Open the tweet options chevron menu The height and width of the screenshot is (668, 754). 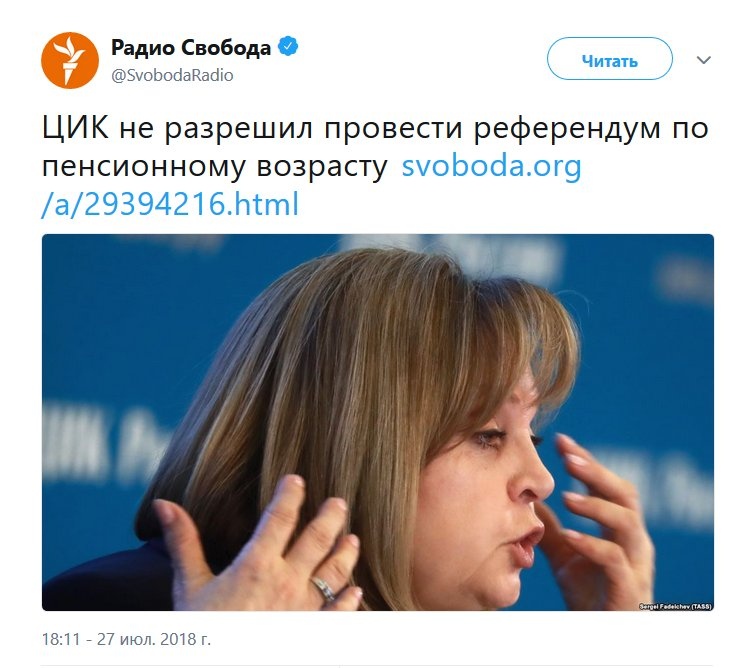[x=704, y=60]
